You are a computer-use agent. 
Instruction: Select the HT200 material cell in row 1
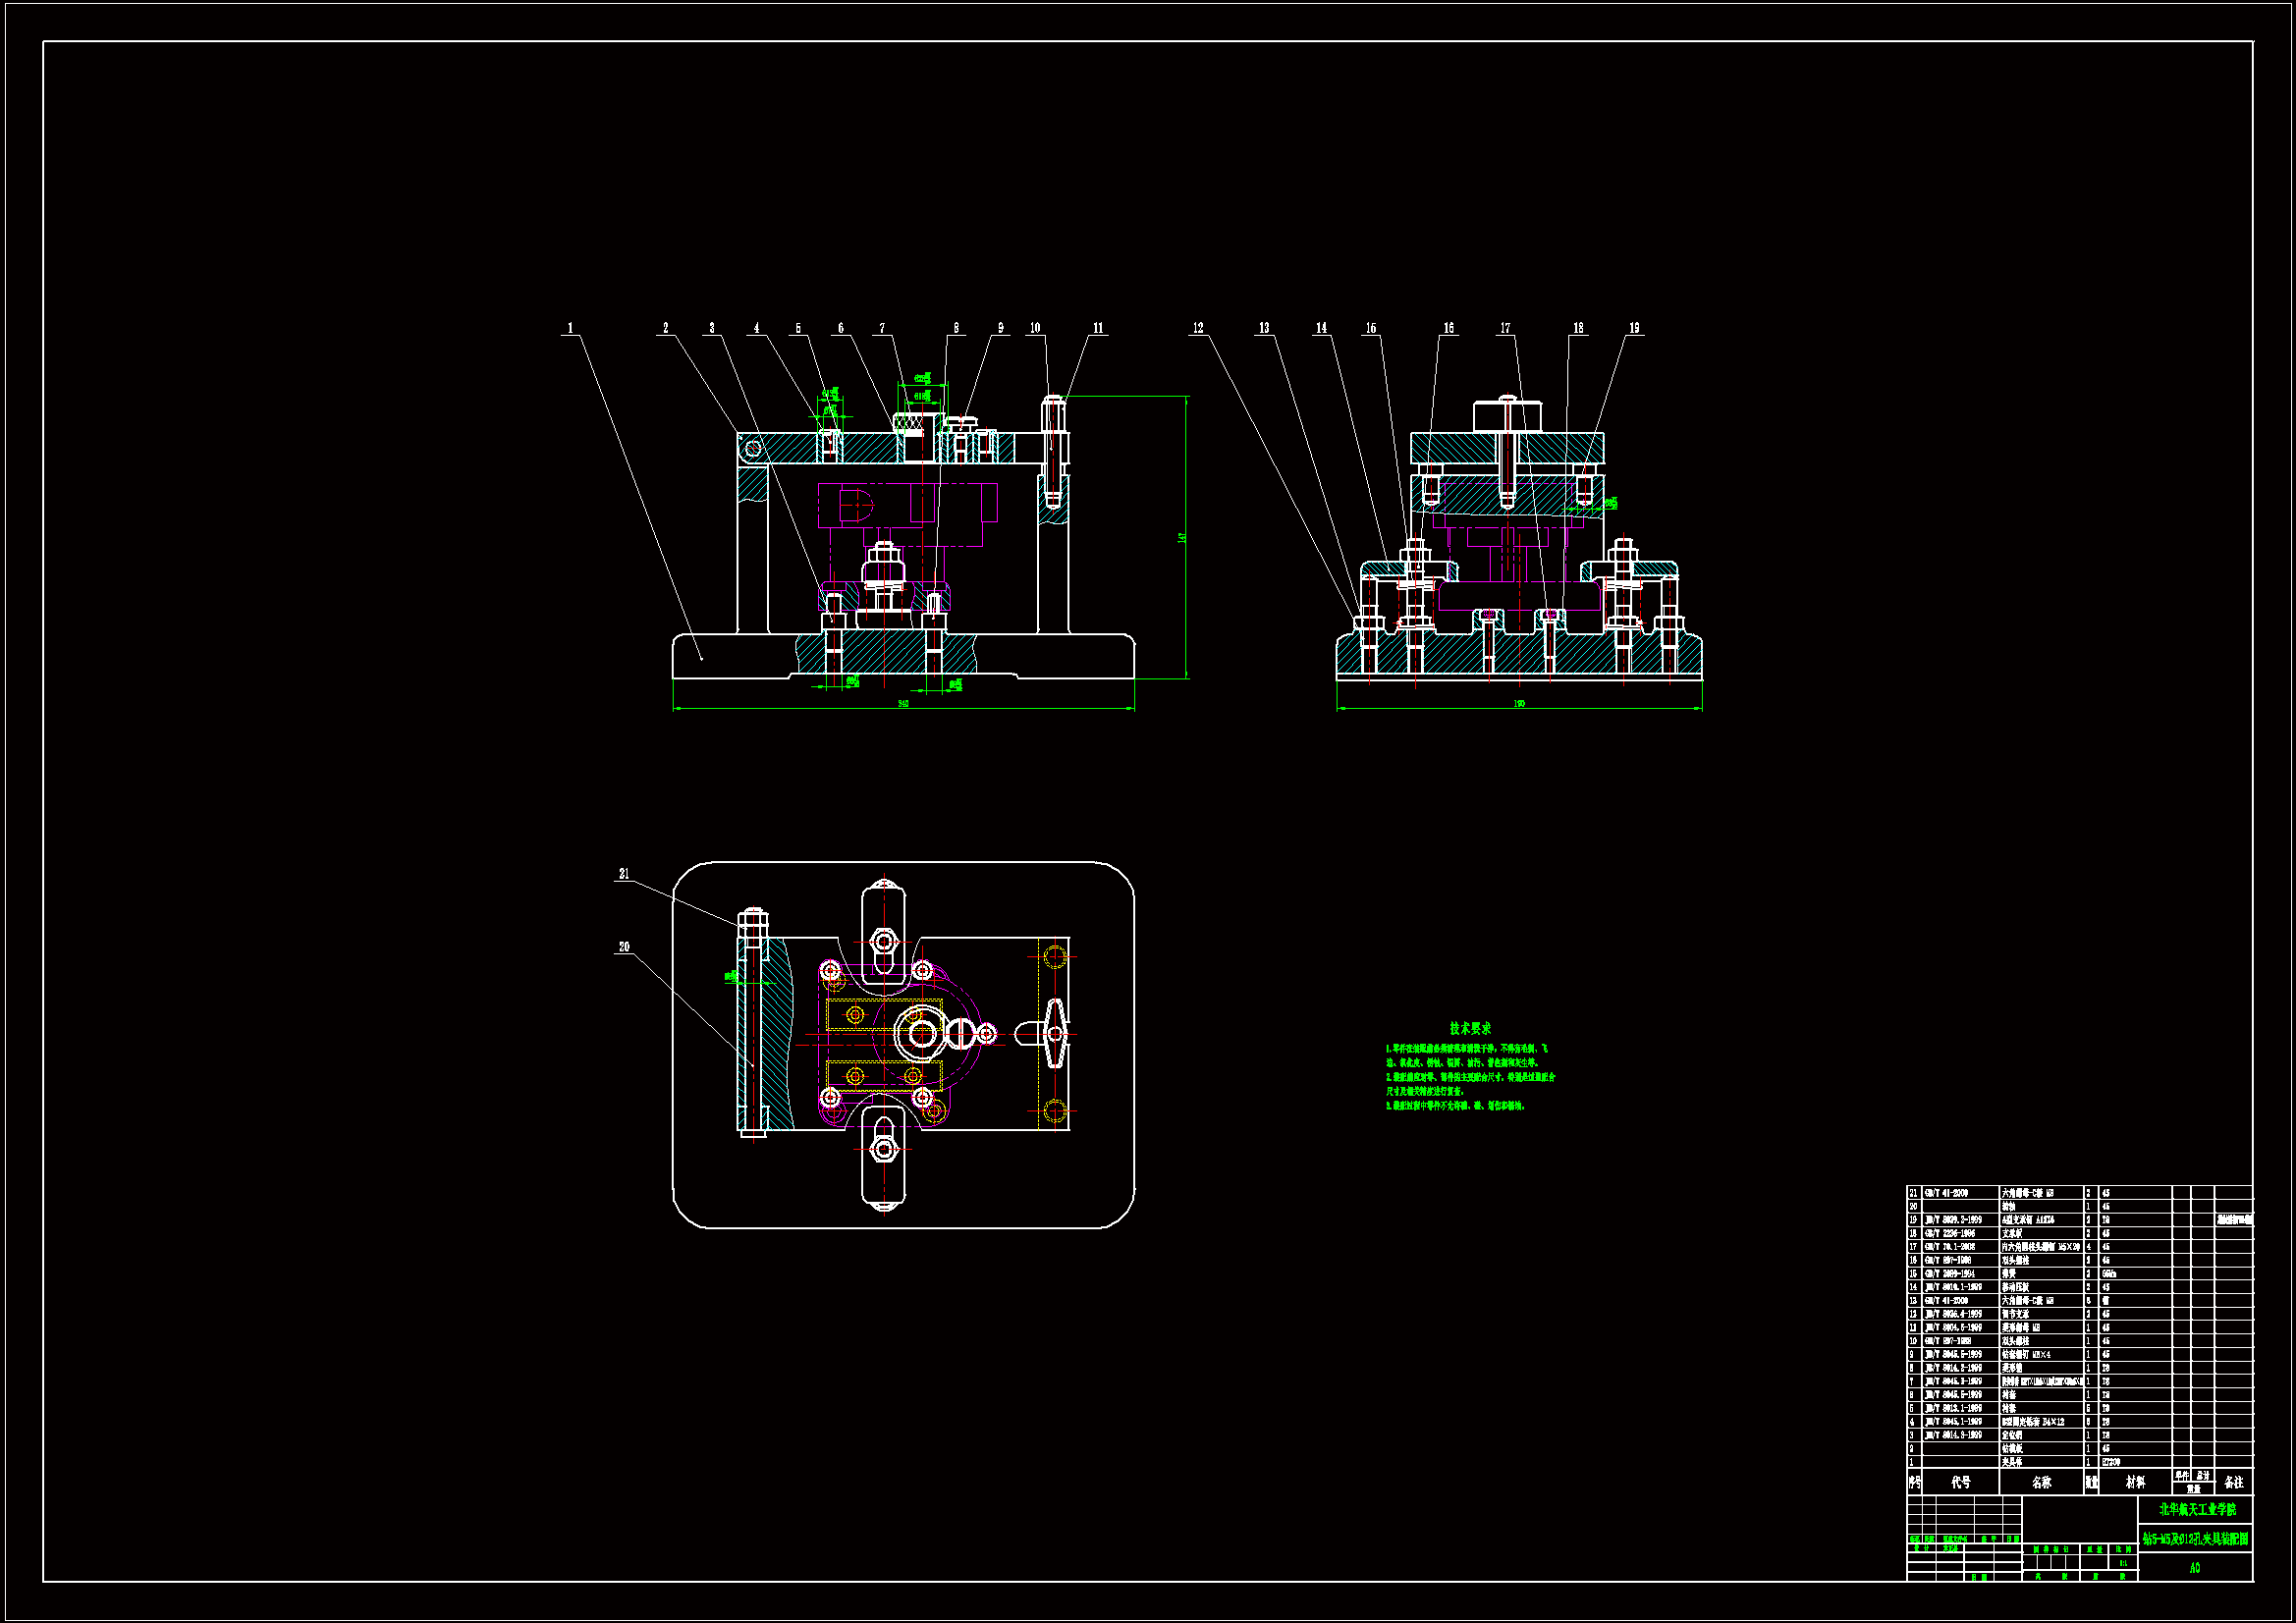(2110, 1462)
